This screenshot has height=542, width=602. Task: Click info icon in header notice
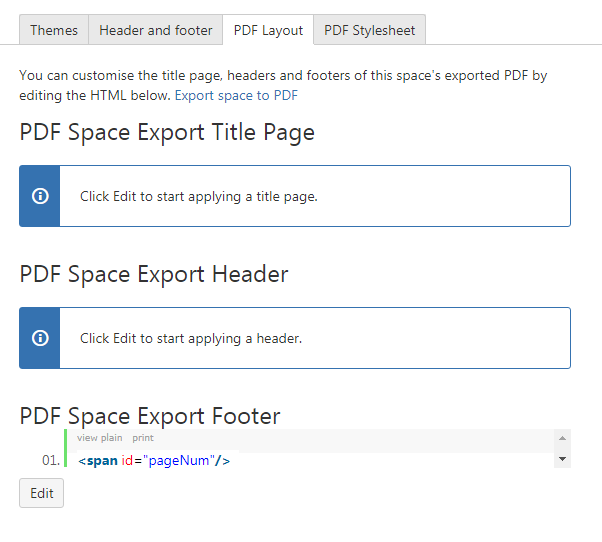[40, 338]
